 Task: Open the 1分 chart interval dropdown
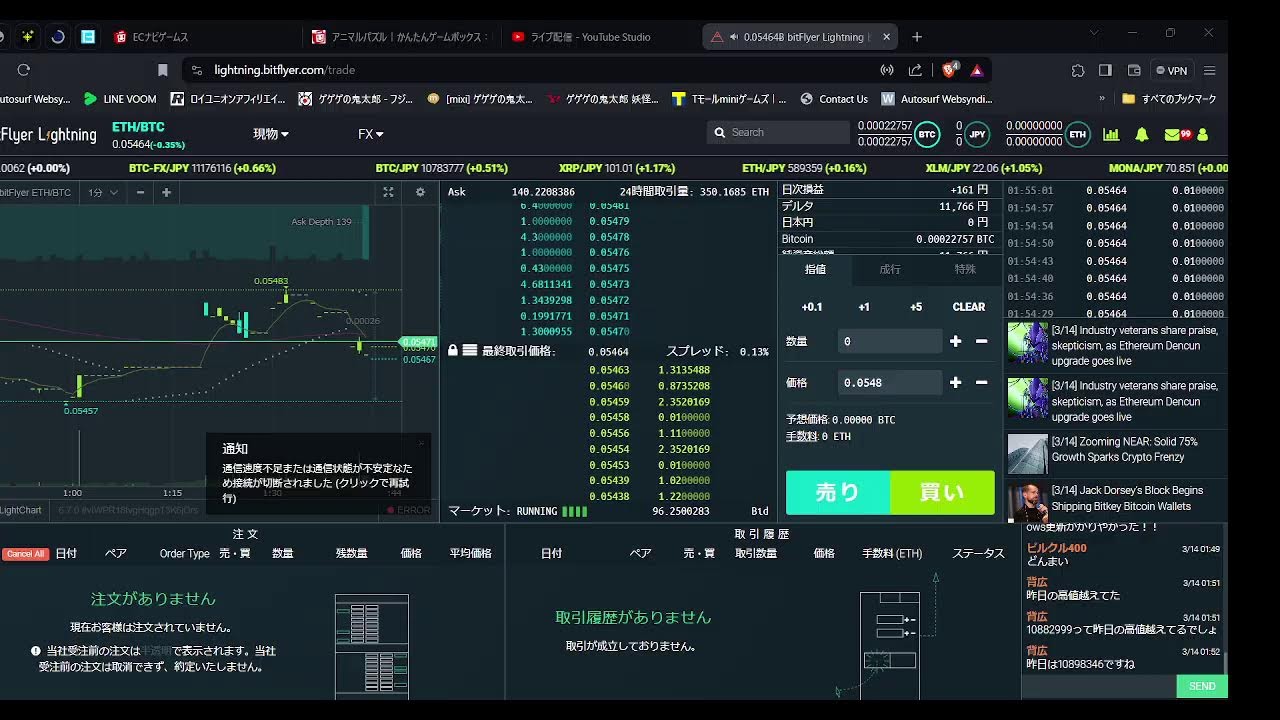click(103, 192)
